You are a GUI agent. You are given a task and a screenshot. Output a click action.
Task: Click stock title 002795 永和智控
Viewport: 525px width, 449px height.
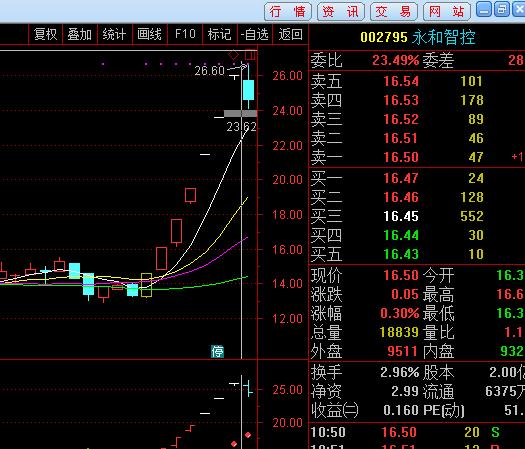418,37
